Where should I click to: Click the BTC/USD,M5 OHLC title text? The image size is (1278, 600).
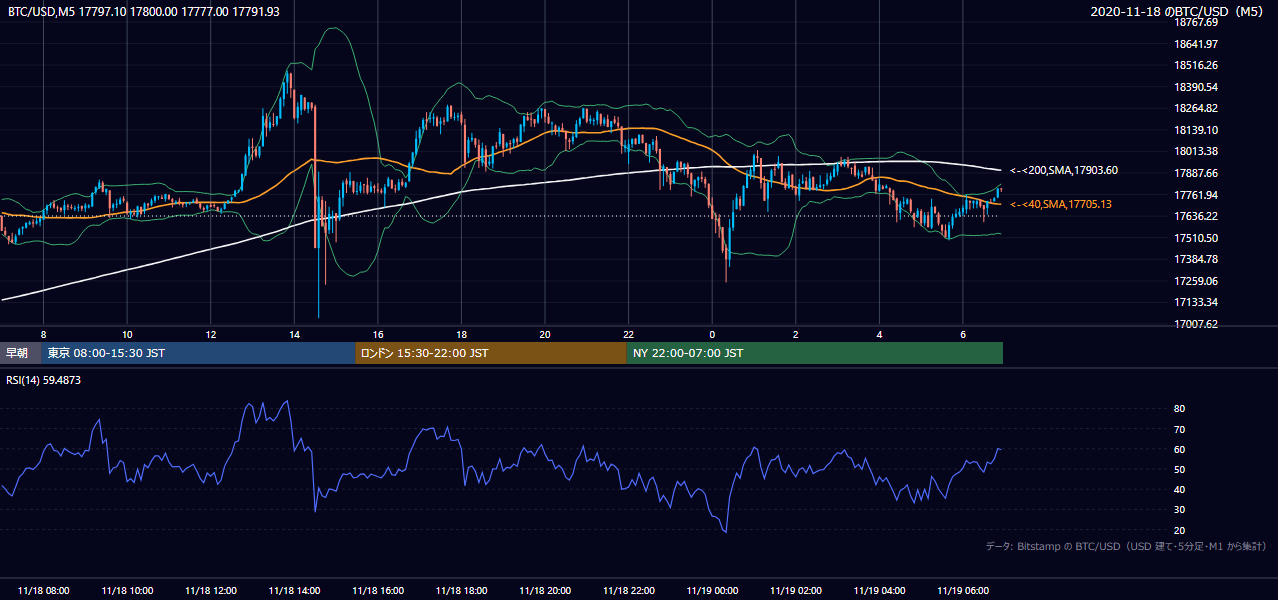point(144,11)
